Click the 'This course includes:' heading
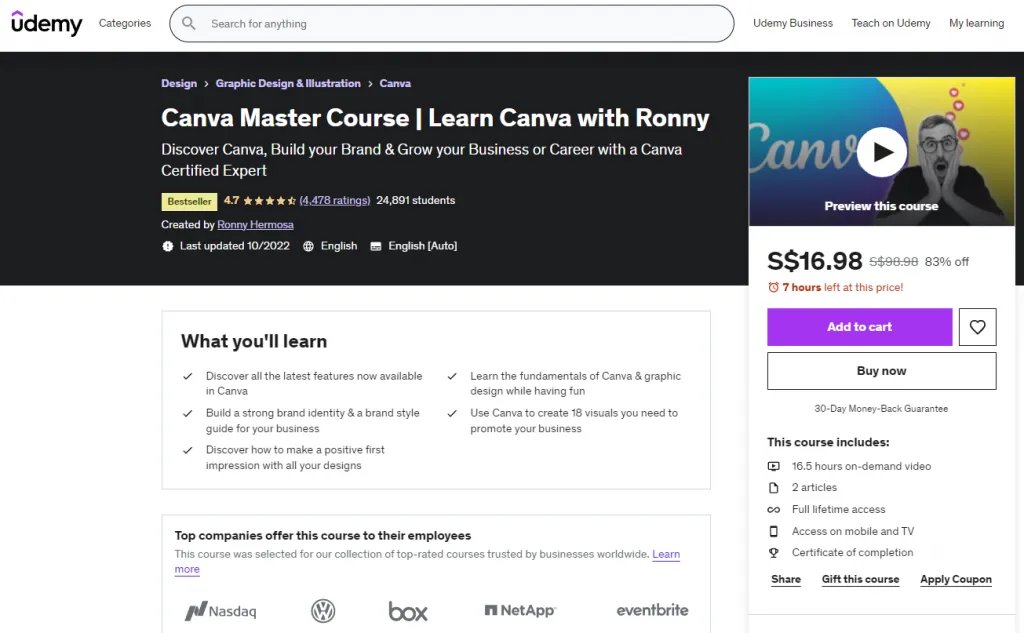This screenshot has width=1024, height=633. (828, 442)
